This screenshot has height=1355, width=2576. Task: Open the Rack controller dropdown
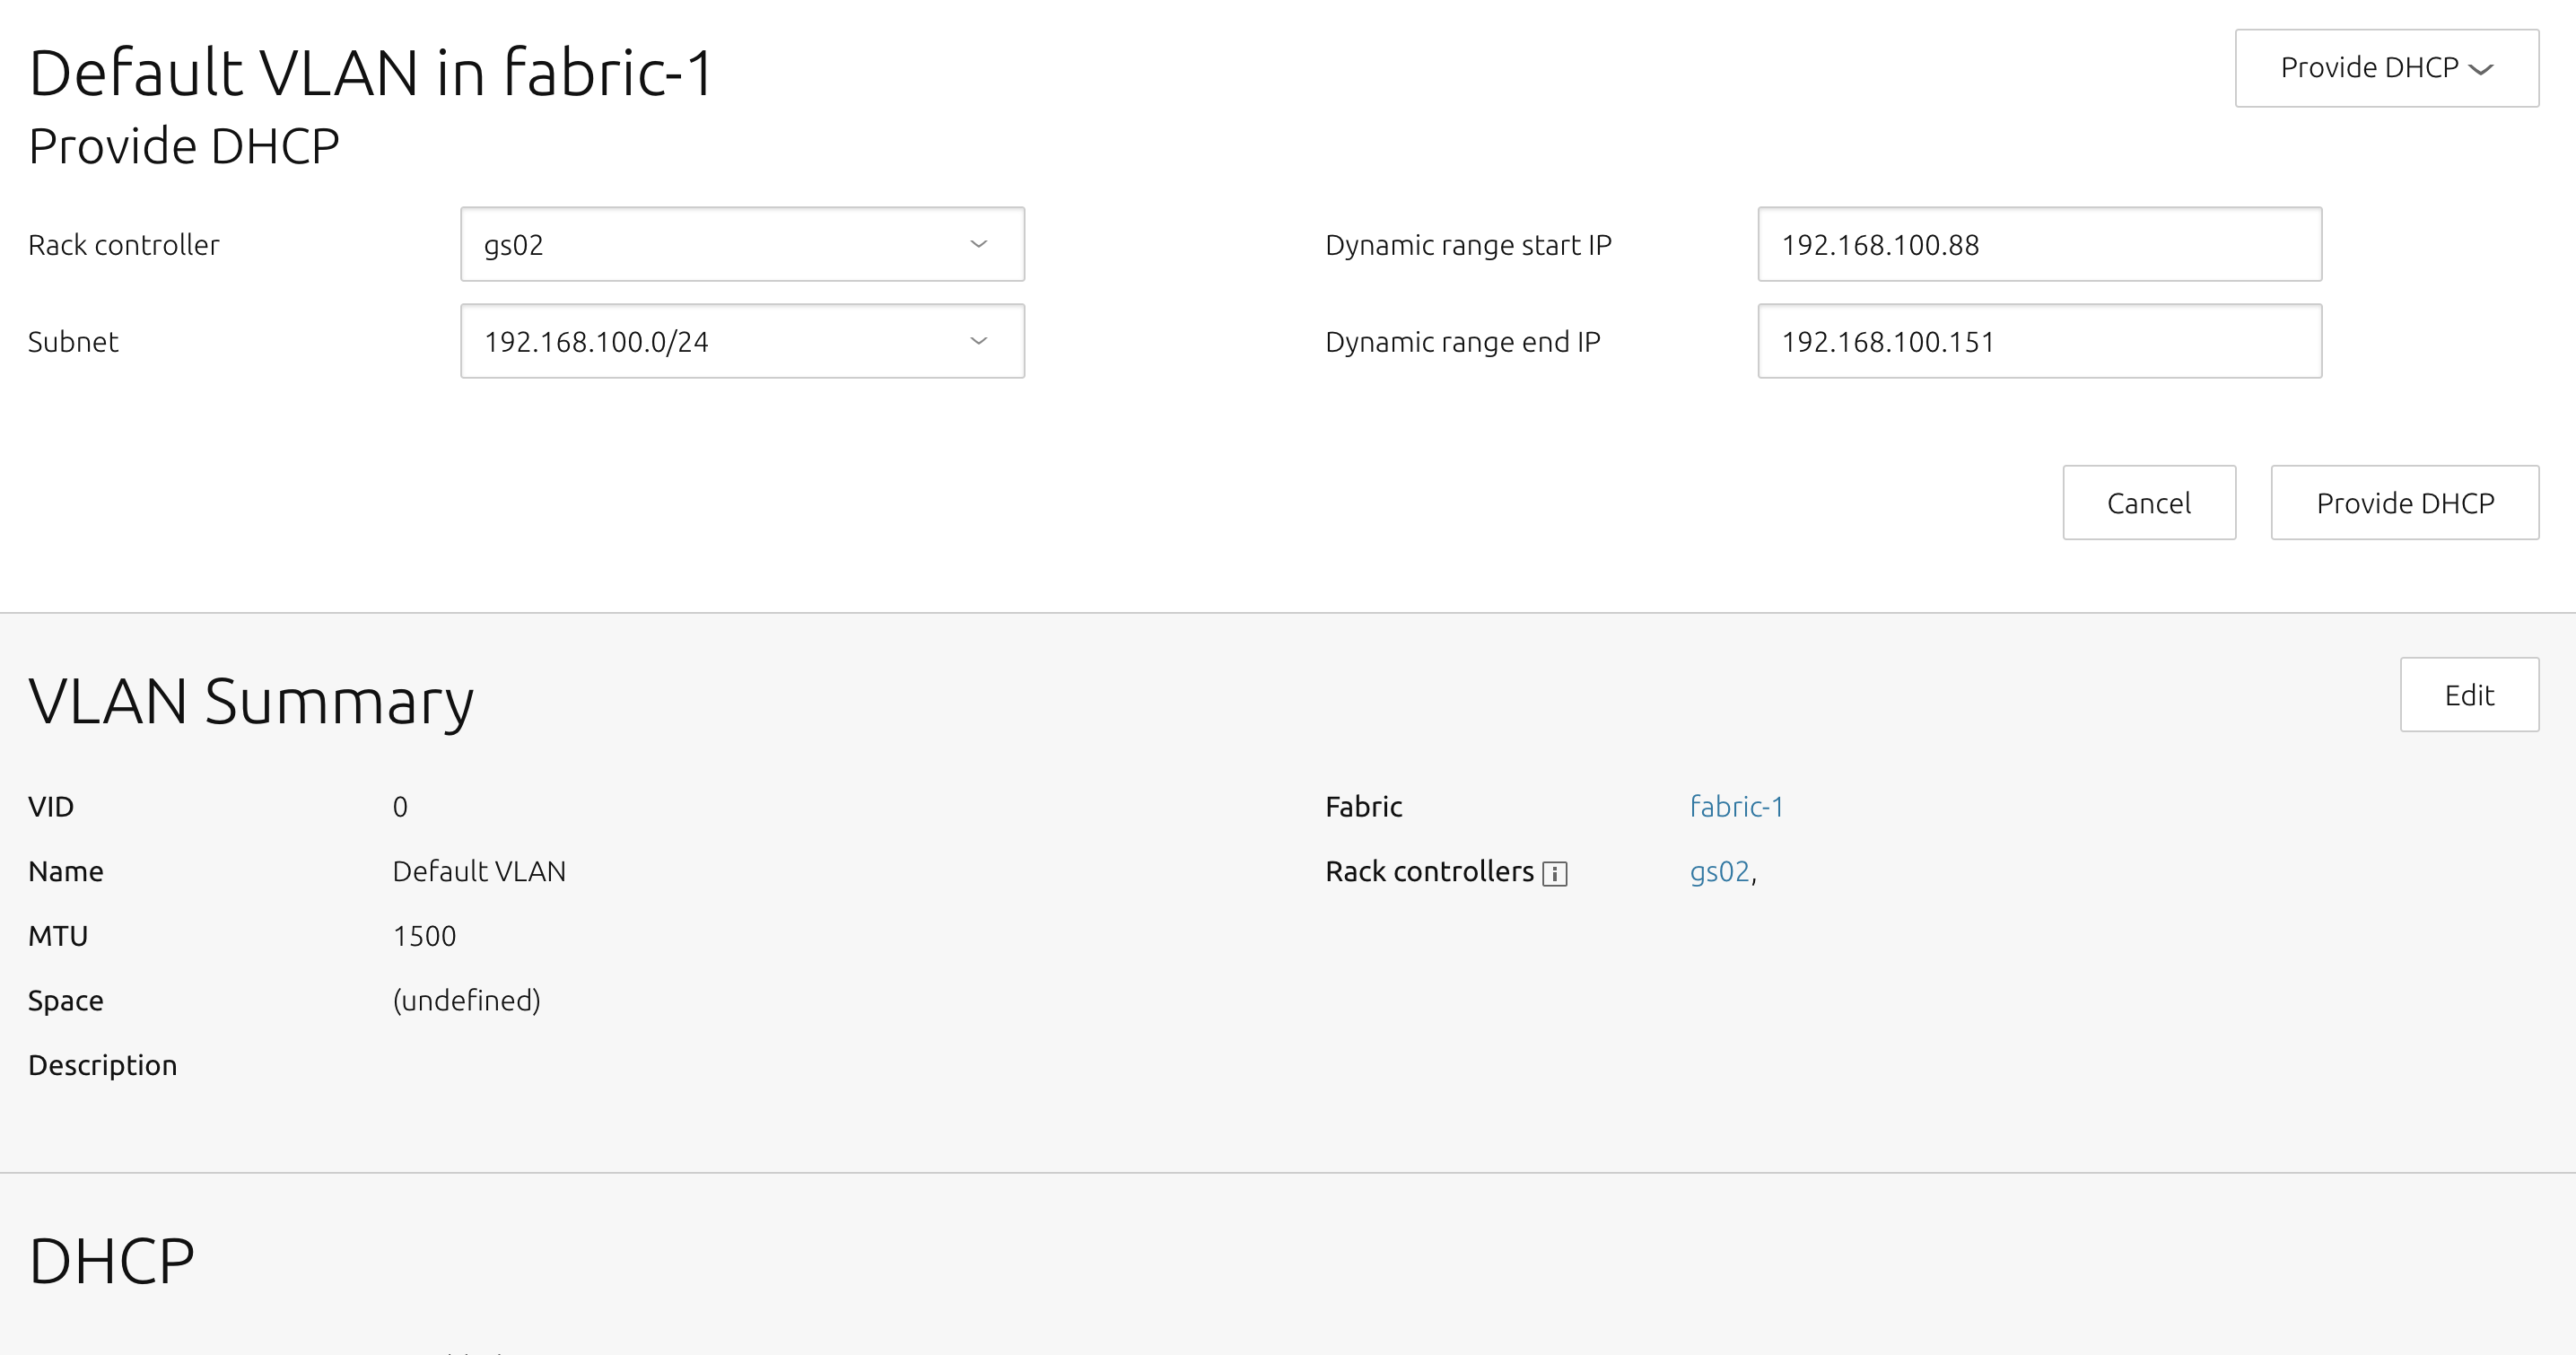click(741, 244)
